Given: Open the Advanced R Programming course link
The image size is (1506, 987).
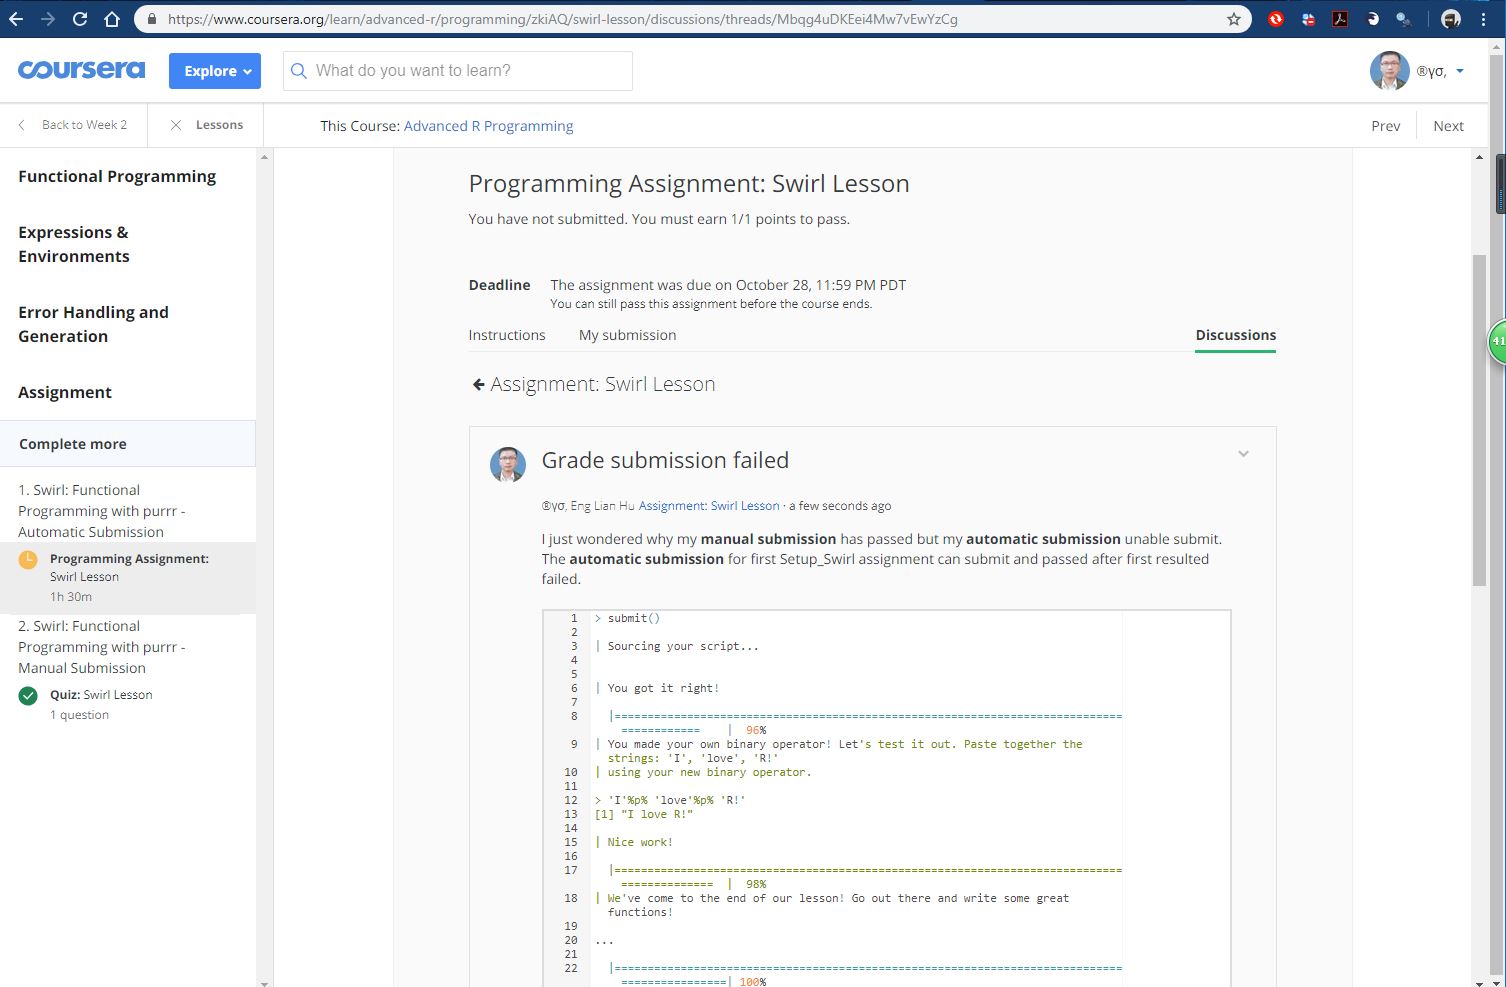Looking at the screenshot, I should 488,126.
